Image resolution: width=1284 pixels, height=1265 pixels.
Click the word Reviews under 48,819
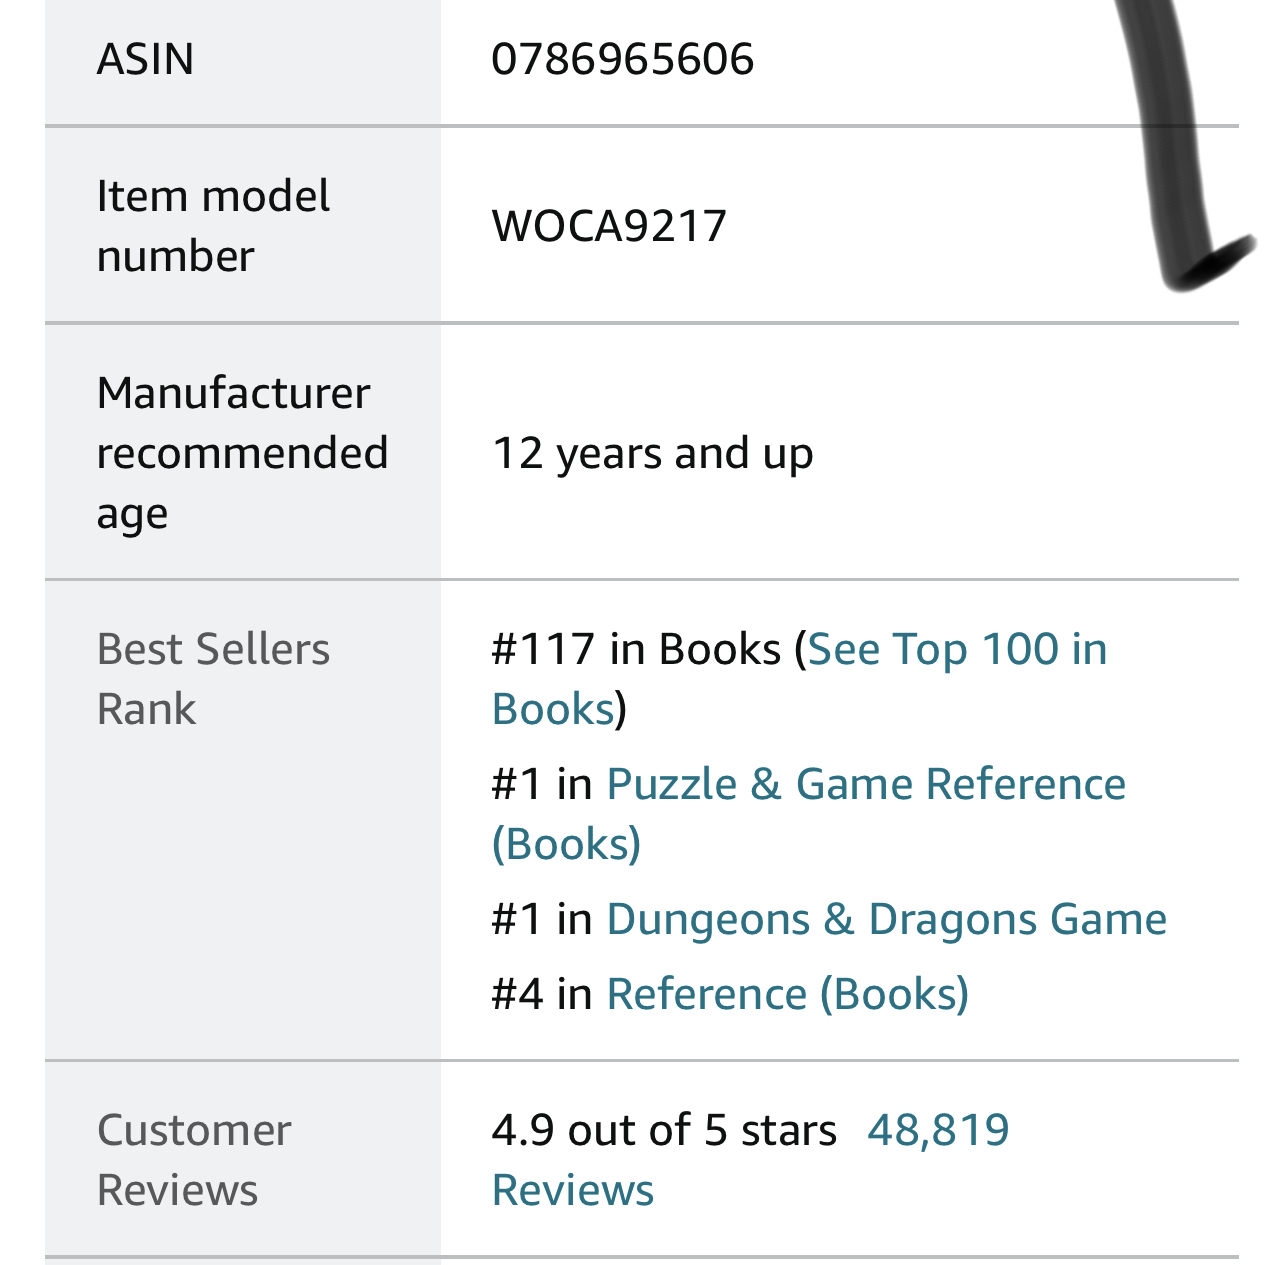[x=573, y=1191]
